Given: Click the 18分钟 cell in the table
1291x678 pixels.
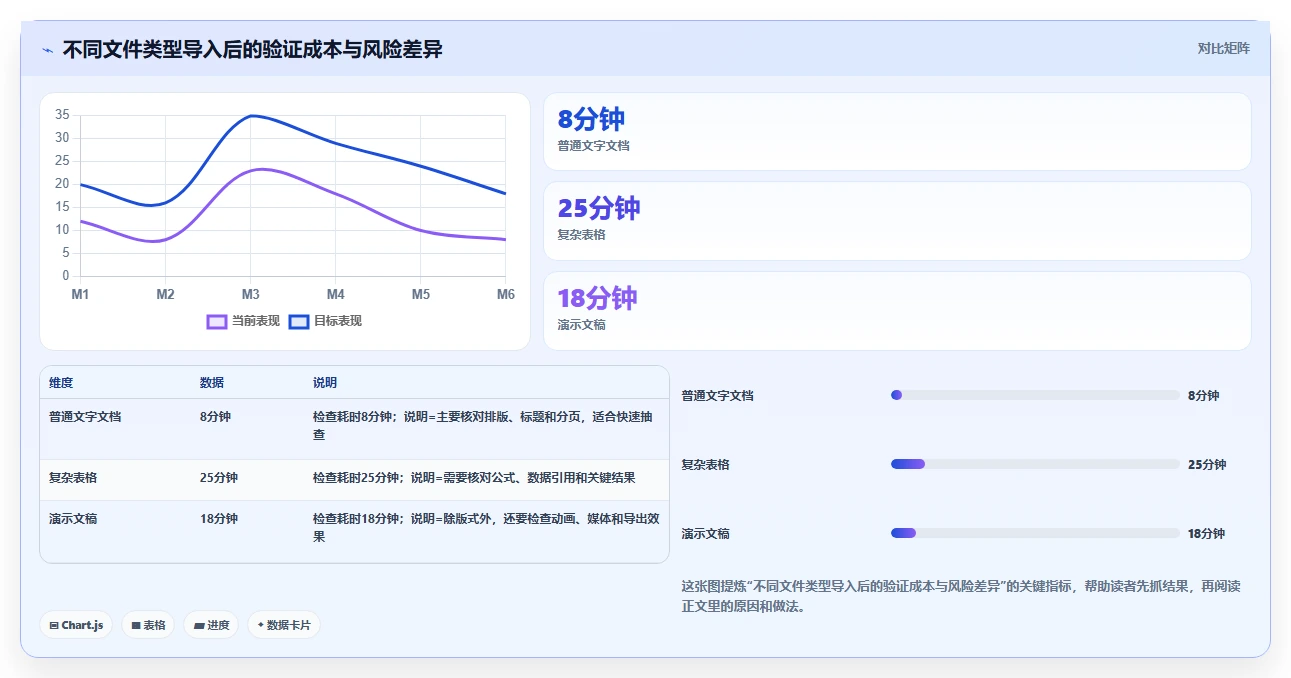Looking at the screenshot, I should [x=219, y=519].
